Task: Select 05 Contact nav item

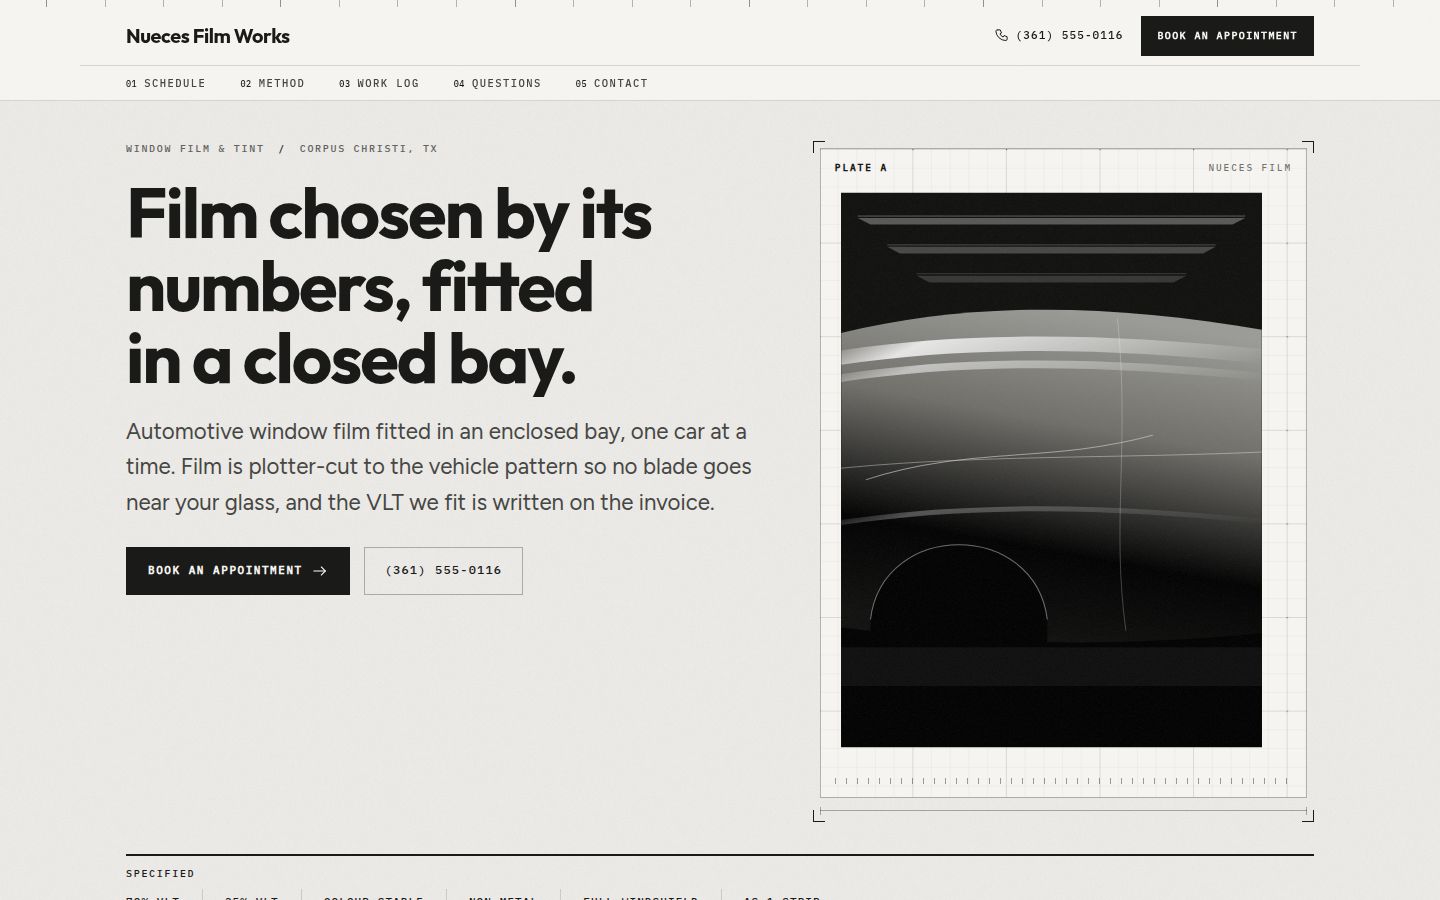Action: pos(612,84)
